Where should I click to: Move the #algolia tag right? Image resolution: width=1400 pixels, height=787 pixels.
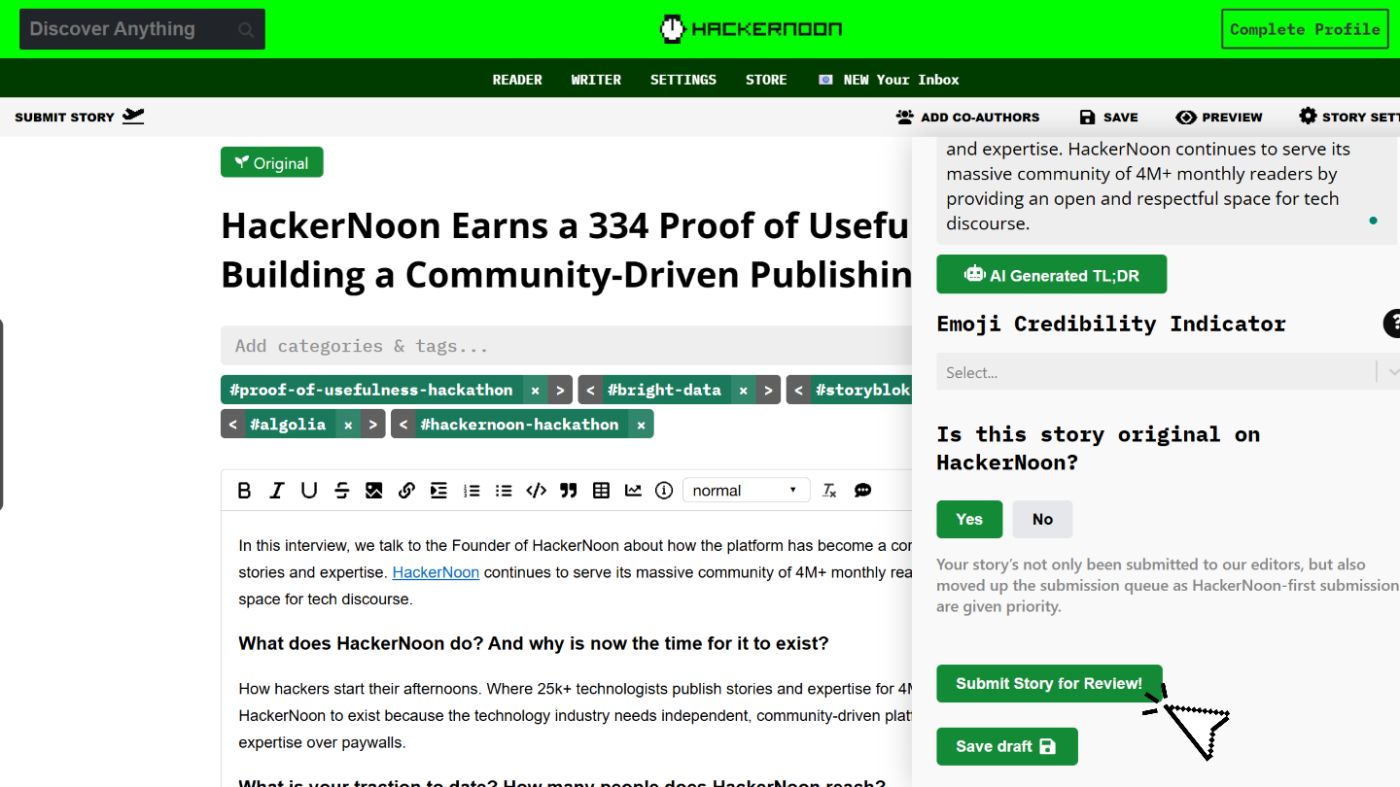(372, 424)
